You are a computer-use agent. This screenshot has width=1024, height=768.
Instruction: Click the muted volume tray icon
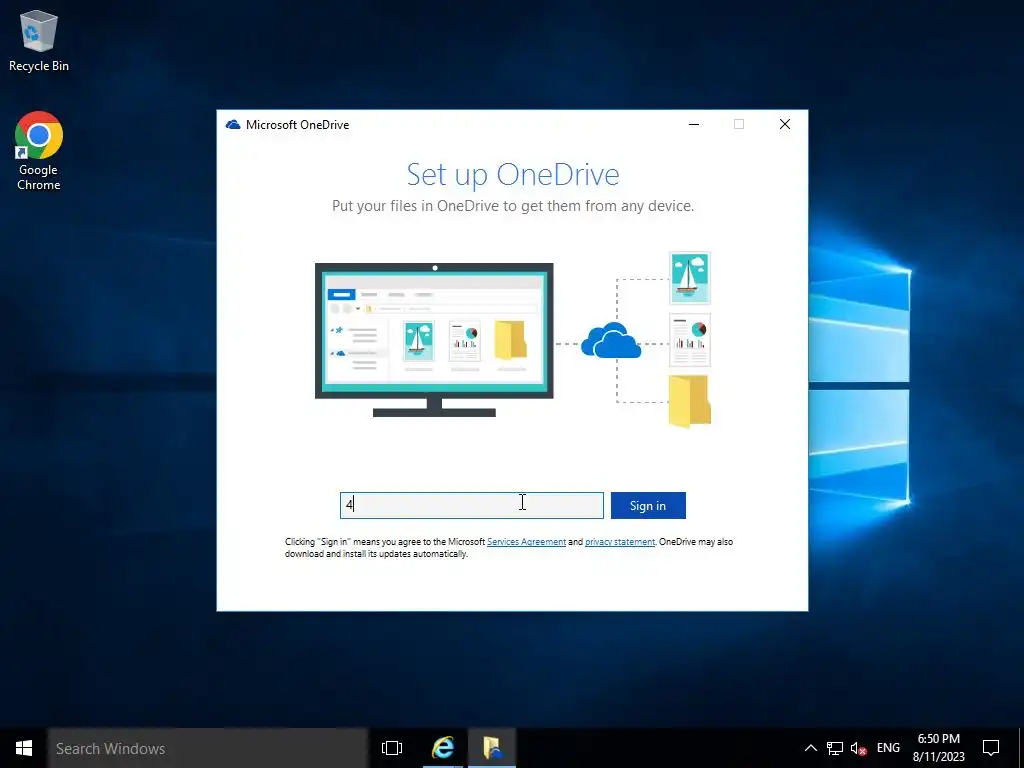click(x=858, y=748)
